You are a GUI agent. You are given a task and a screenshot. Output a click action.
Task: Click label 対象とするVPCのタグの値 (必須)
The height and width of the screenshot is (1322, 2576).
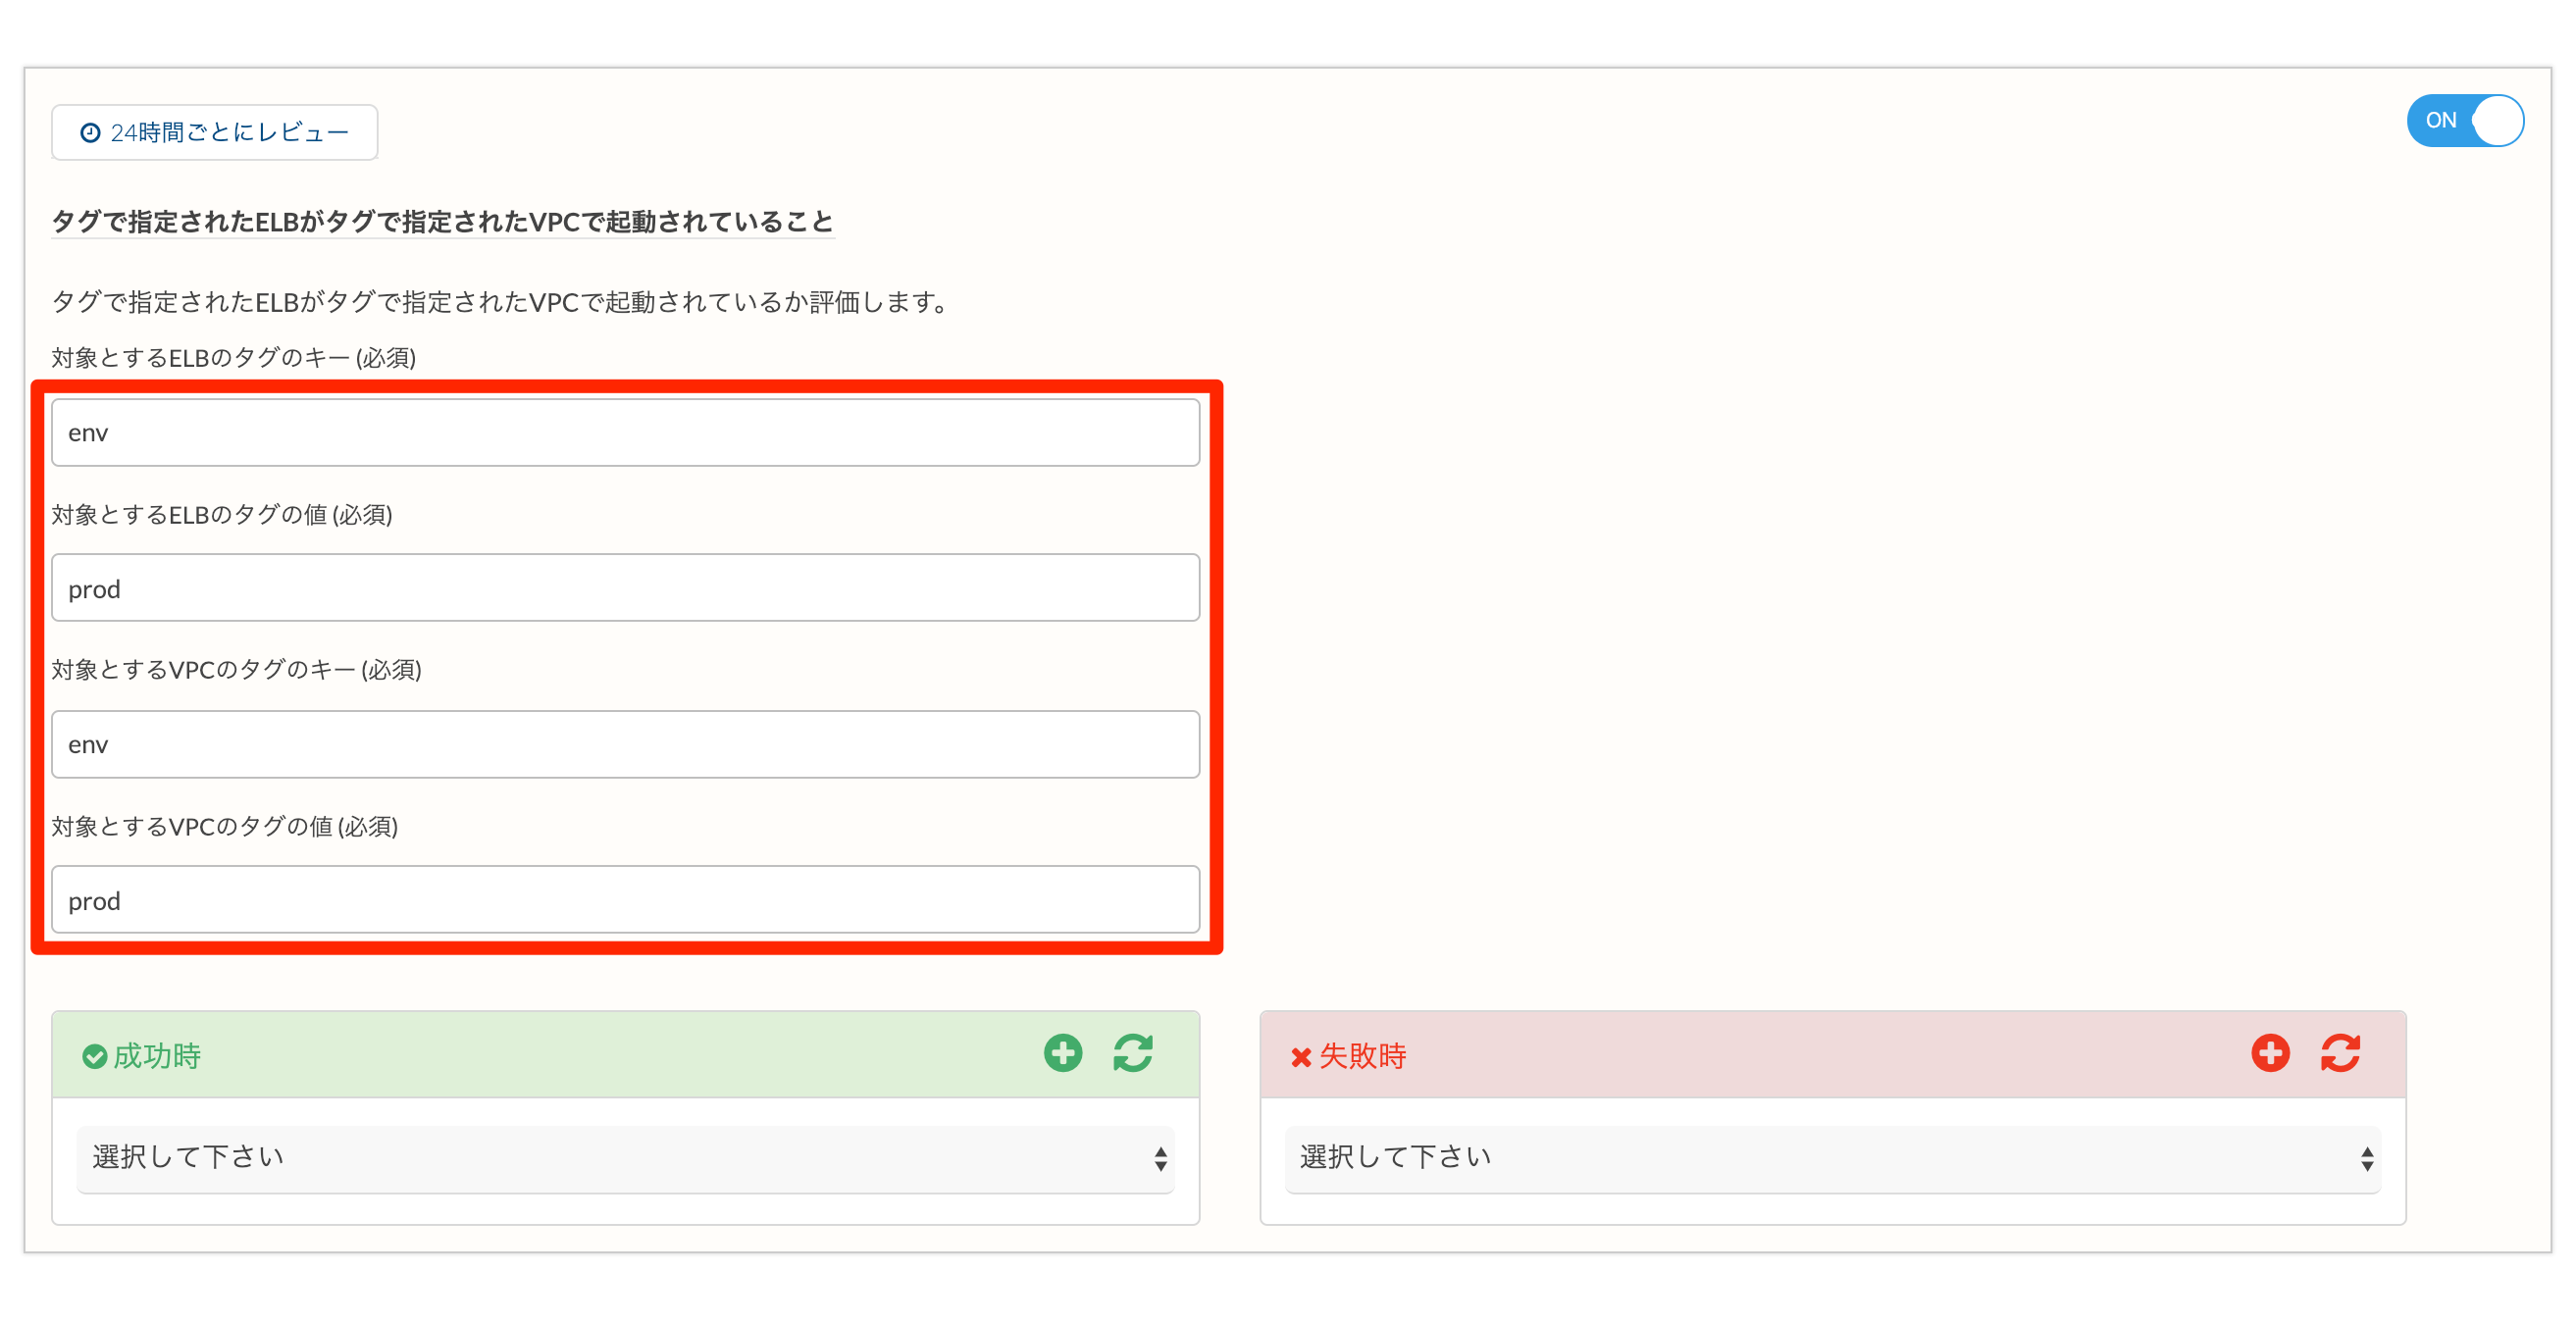tap(225, 826)
